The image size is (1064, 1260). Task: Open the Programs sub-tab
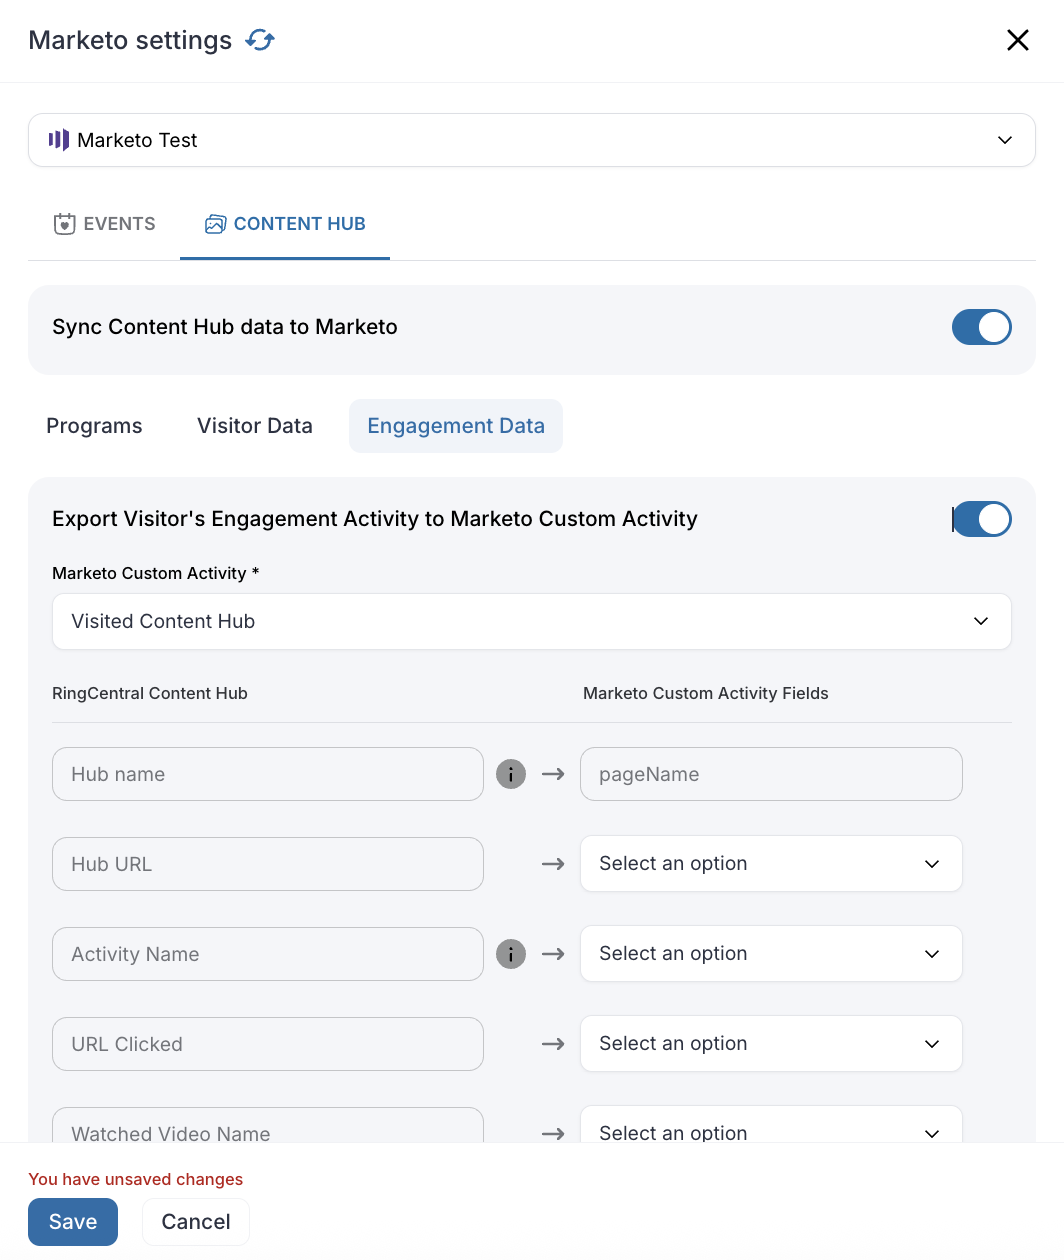[x=94, y=426]
